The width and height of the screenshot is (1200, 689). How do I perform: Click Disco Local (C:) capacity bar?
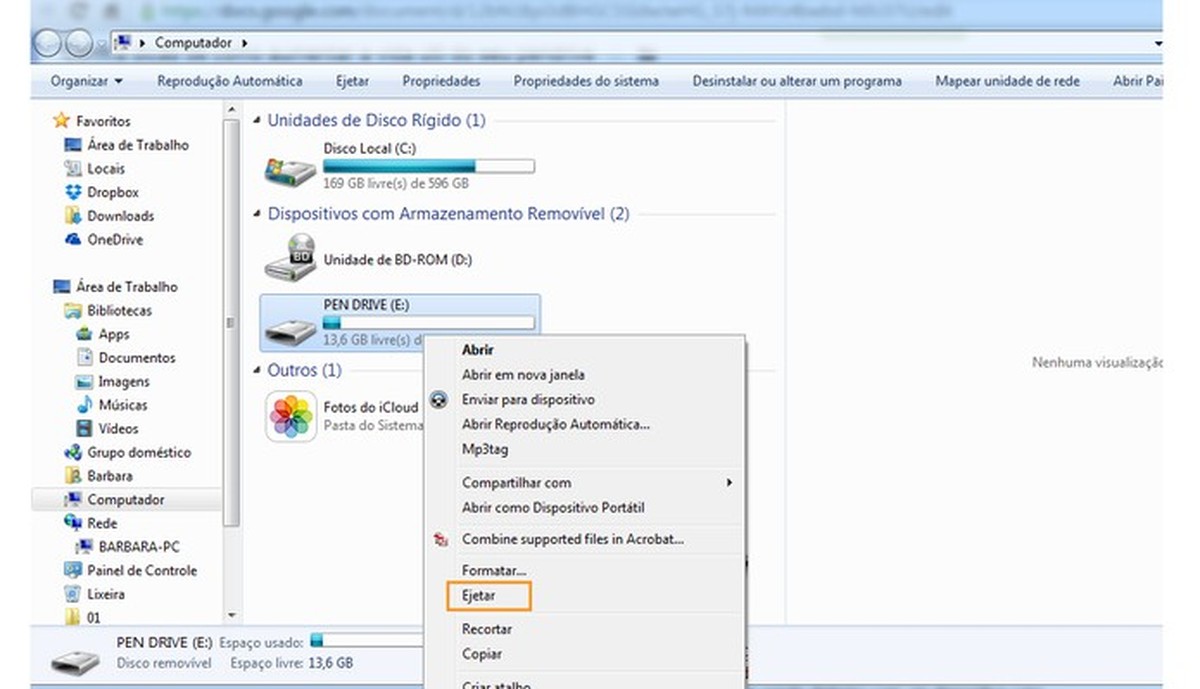[x=429, y=166]
